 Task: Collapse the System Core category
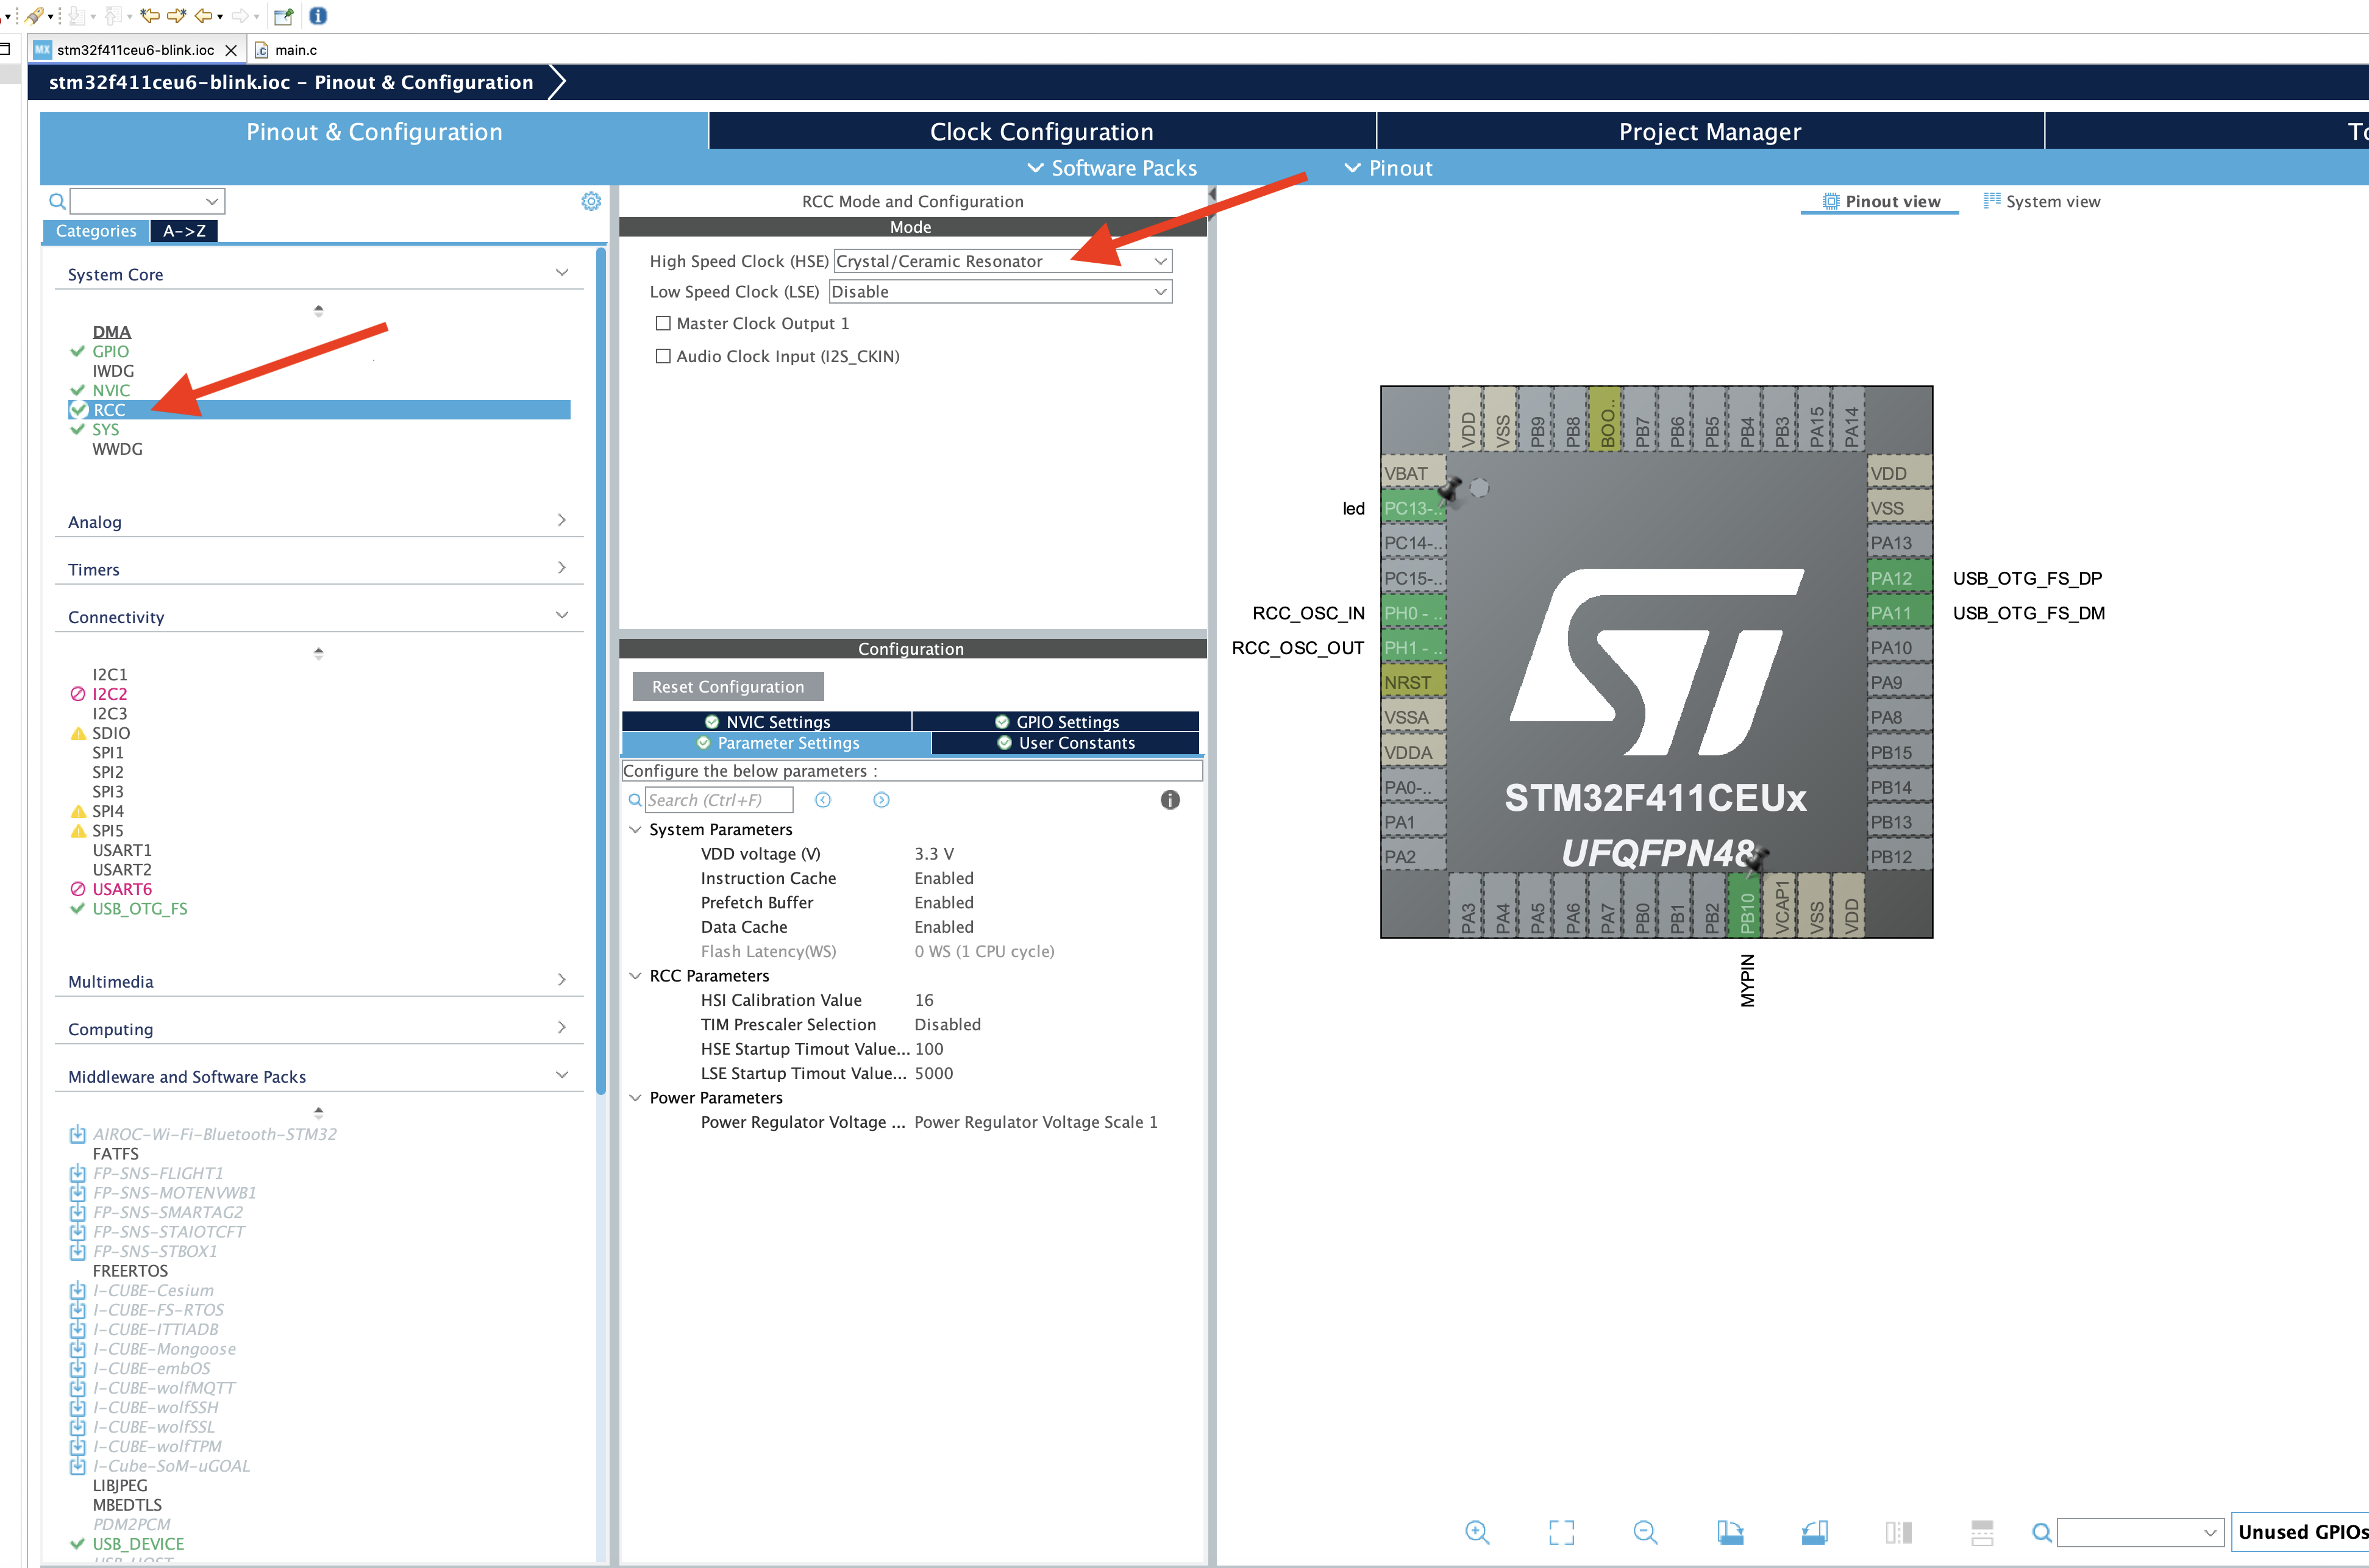tap(562, 273)
